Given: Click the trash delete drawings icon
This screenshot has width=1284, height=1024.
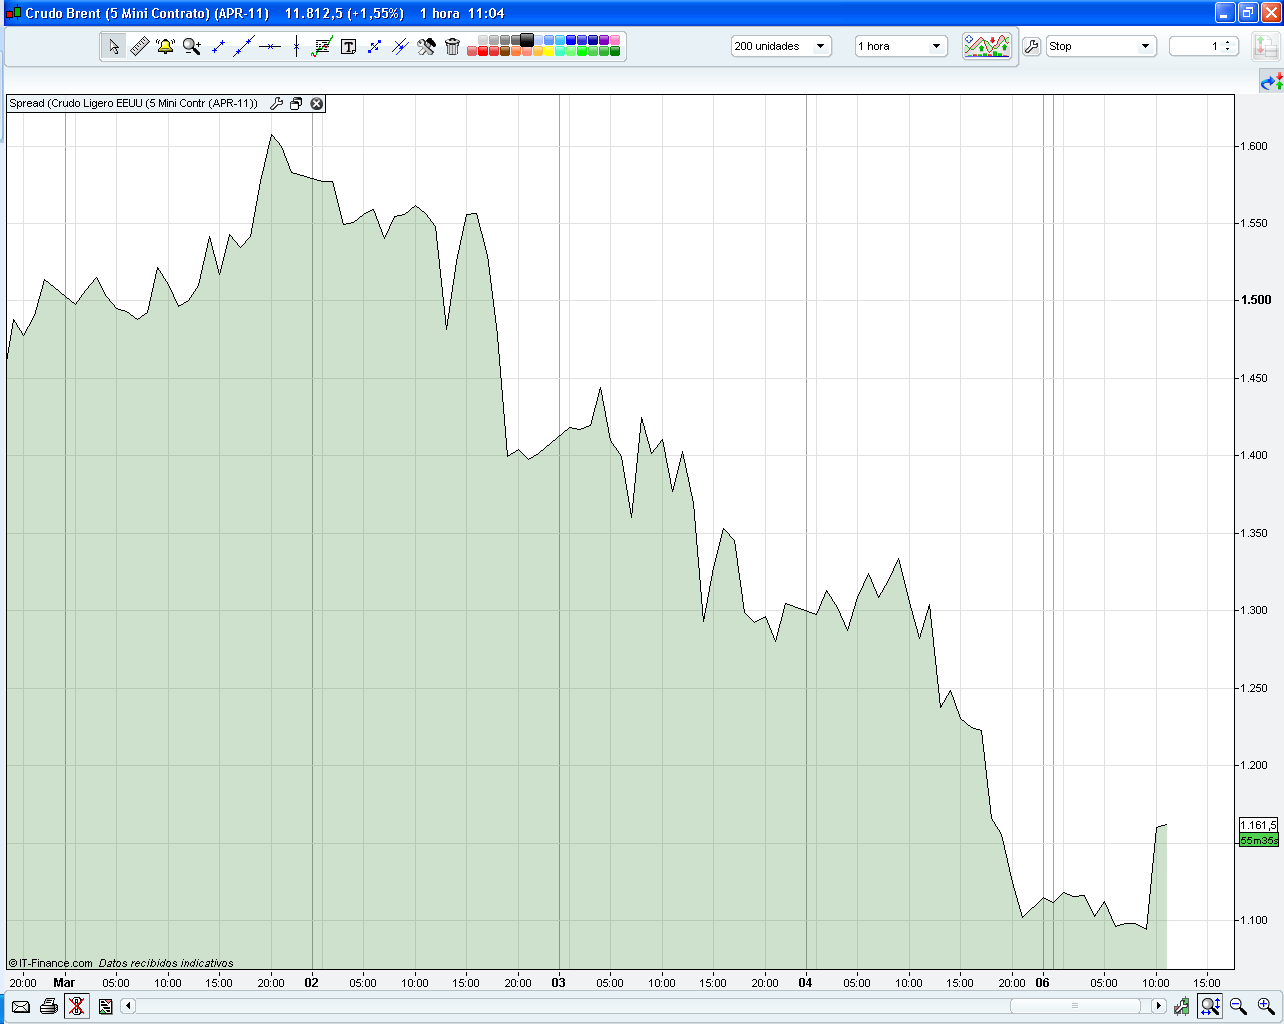Looking at the screenshot, I should point(452,45).
